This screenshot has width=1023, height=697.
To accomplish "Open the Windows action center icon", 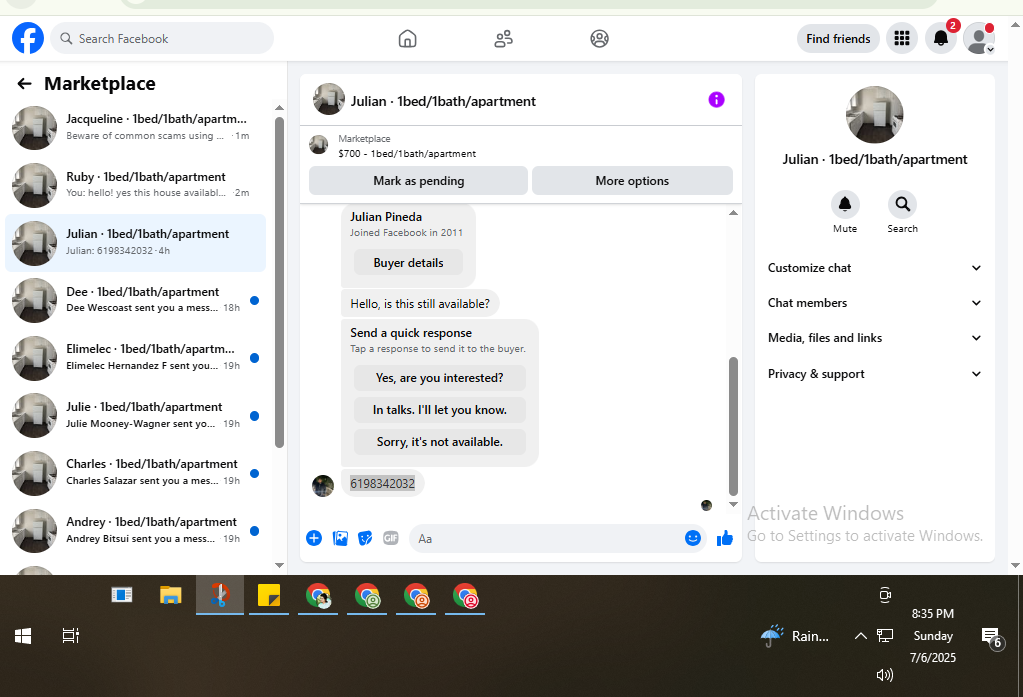I will tap(991, 637).
